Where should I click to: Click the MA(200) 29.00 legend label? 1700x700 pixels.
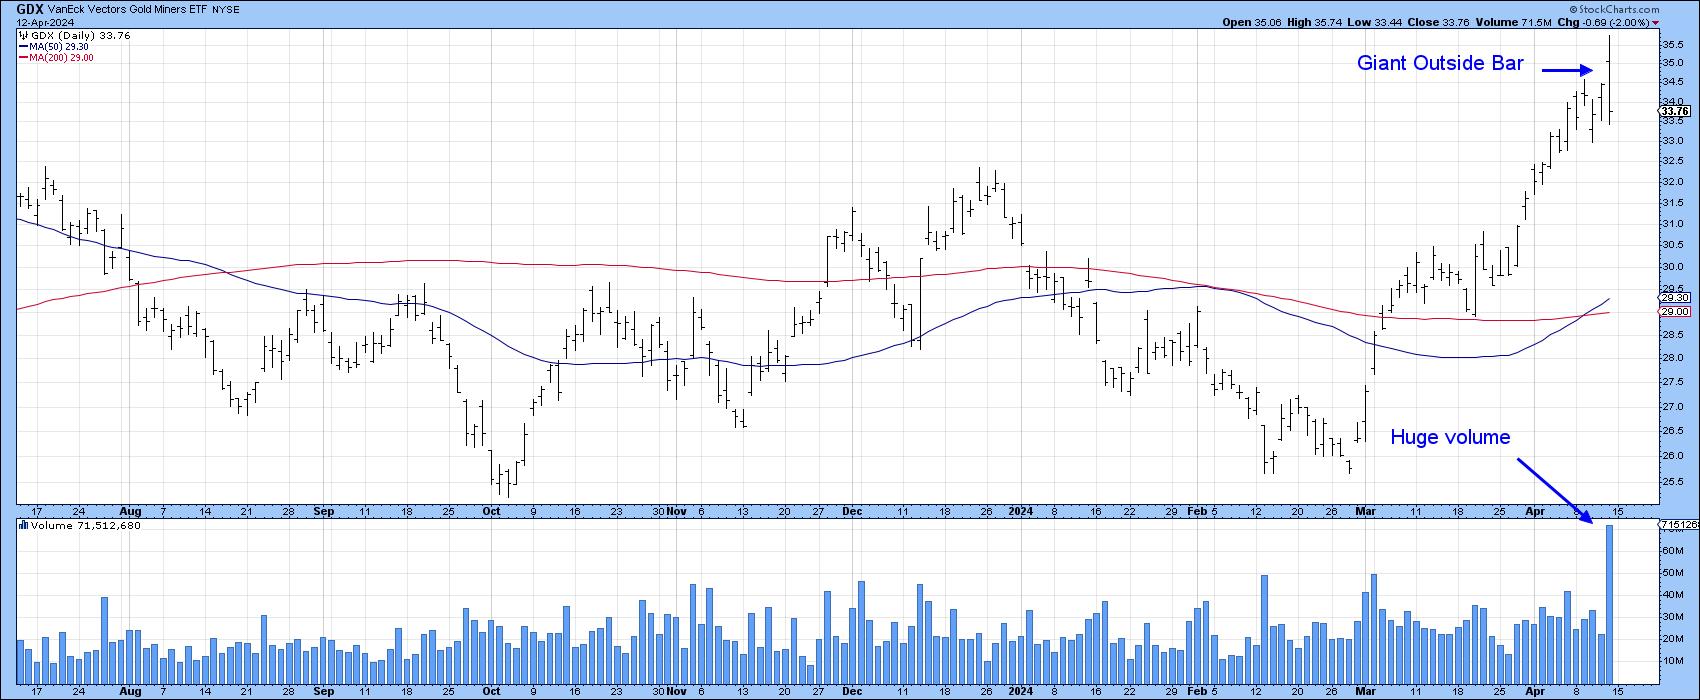point(63,58)
